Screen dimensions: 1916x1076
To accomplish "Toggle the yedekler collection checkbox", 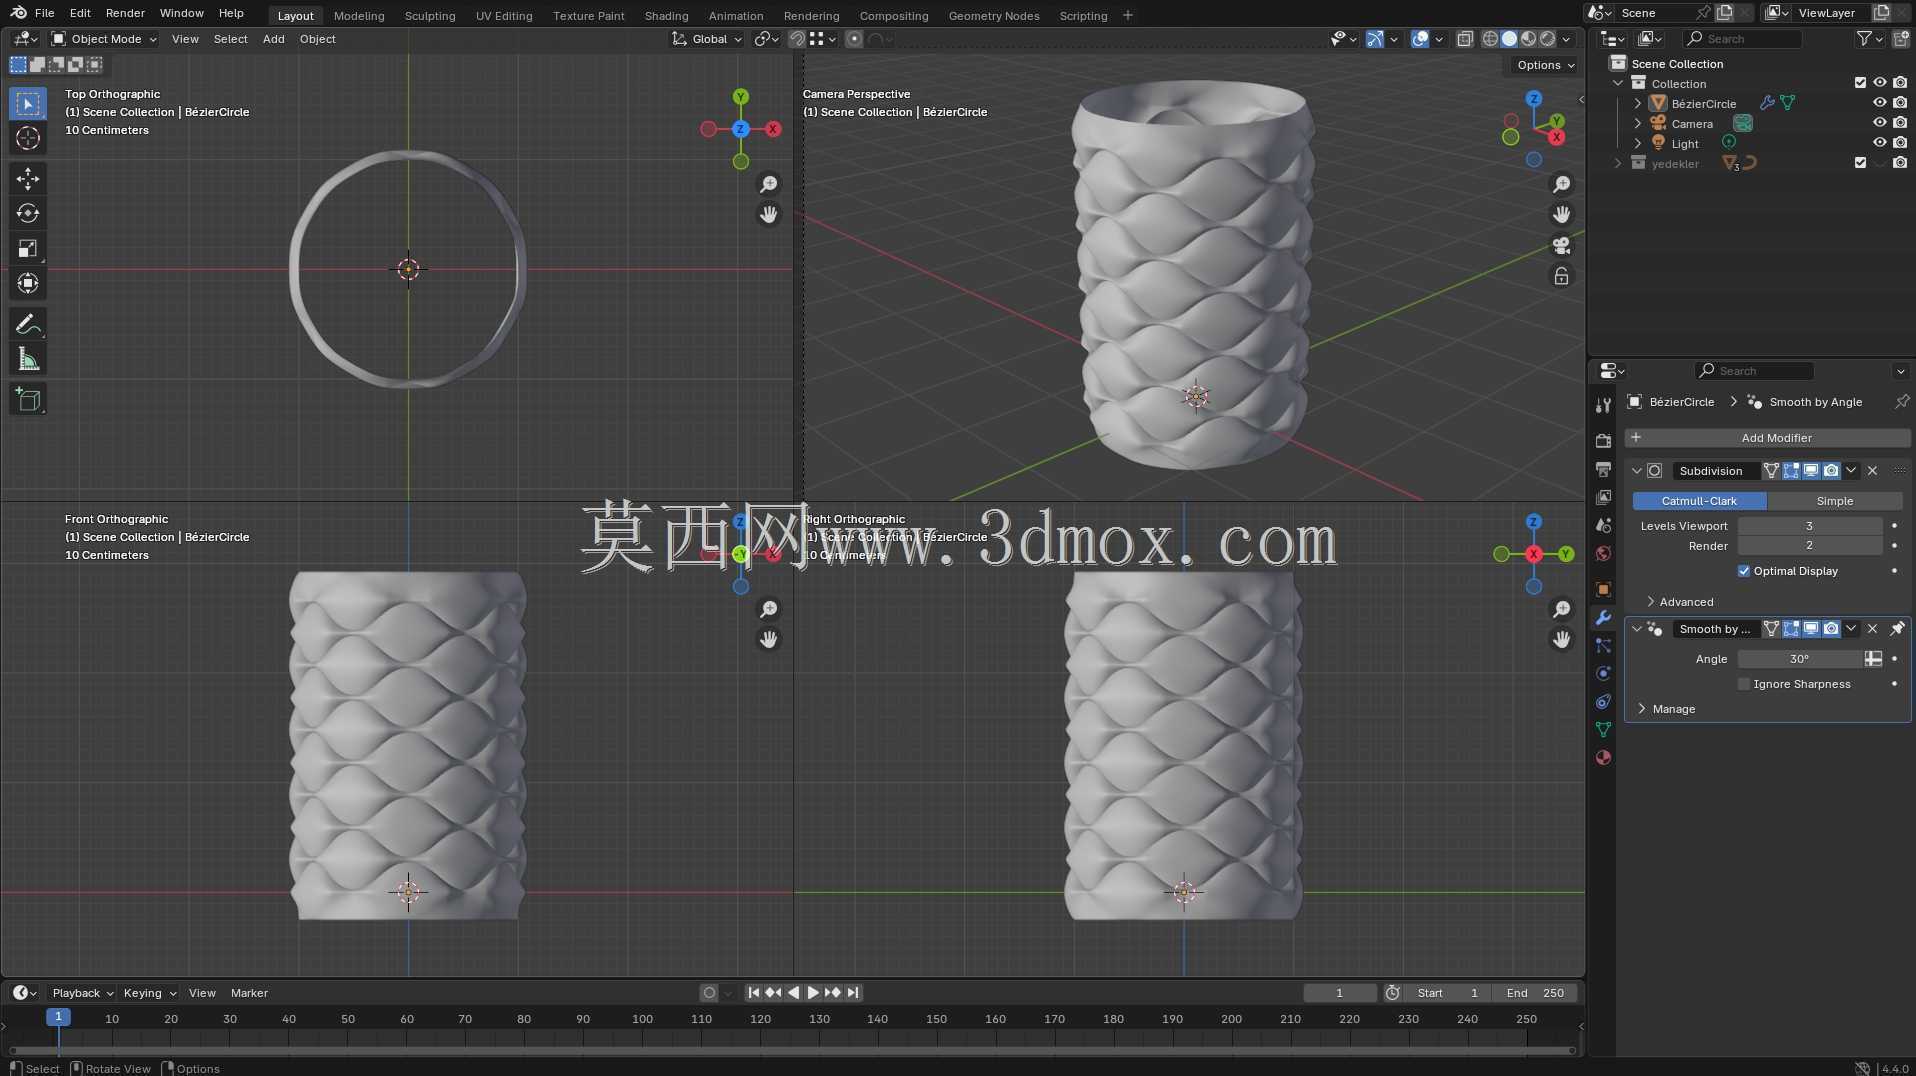I will pyautogui.click(x=1860, y=163).
